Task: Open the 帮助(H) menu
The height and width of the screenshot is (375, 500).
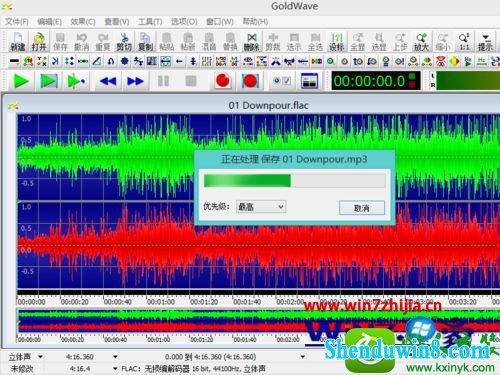Action: click(x=255, y=22)
